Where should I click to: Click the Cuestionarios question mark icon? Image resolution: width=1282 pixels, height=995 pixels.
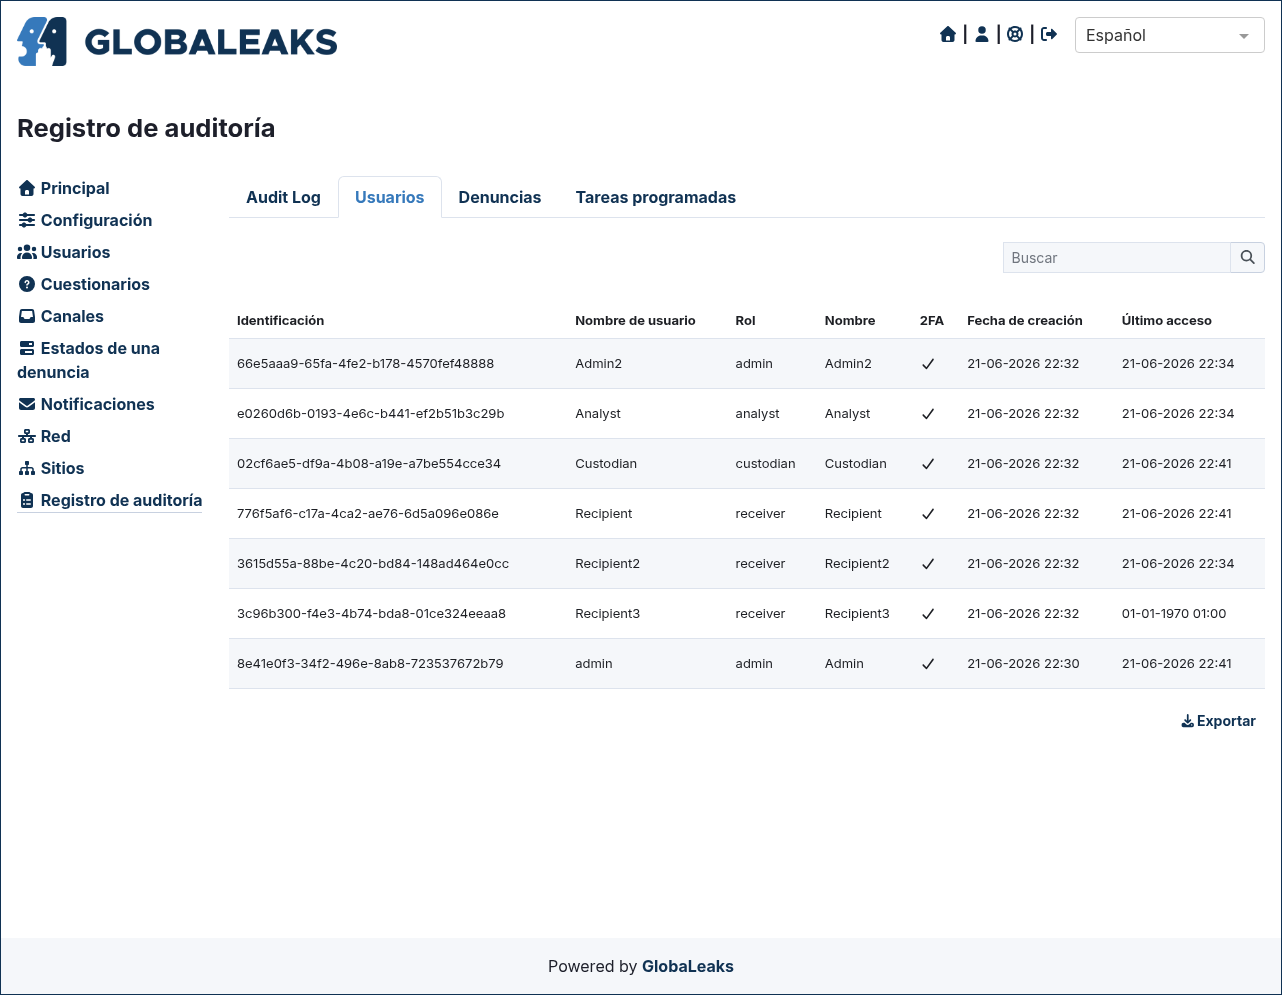coord(27,284)
